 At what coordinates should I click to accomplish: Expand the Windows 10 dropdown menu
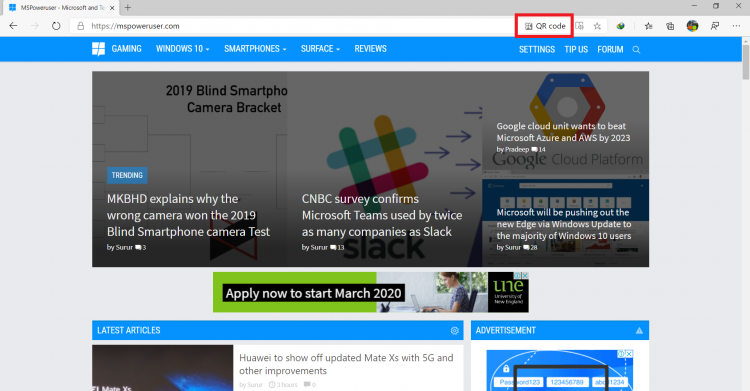pyautogui.click(x=183, y=49)
